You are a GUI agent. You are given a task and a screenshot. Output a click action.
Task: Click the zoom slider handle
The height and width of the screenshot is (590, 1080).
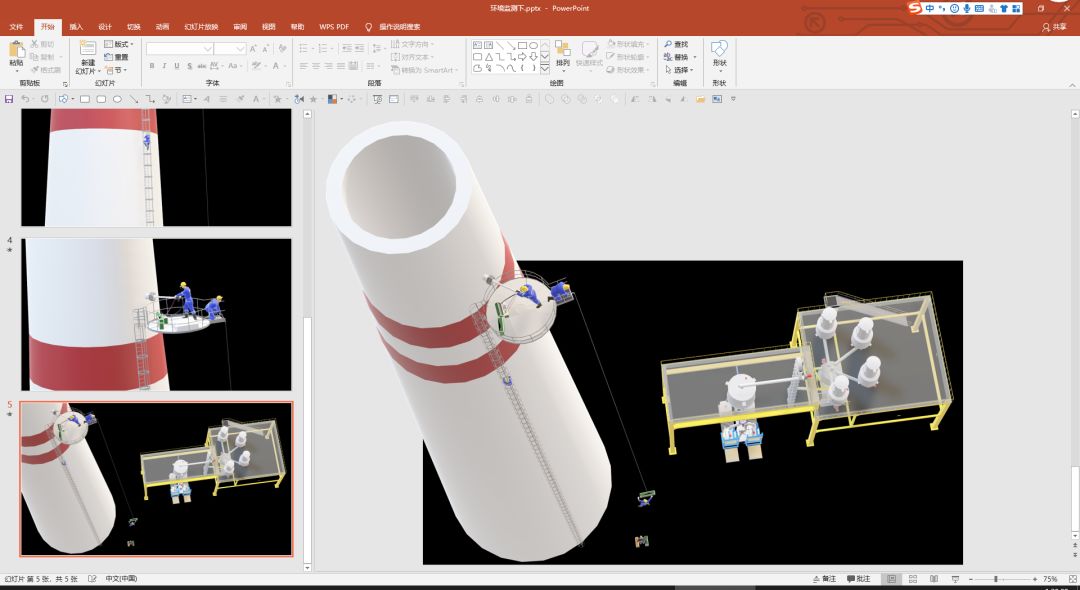tap(995, 579)
